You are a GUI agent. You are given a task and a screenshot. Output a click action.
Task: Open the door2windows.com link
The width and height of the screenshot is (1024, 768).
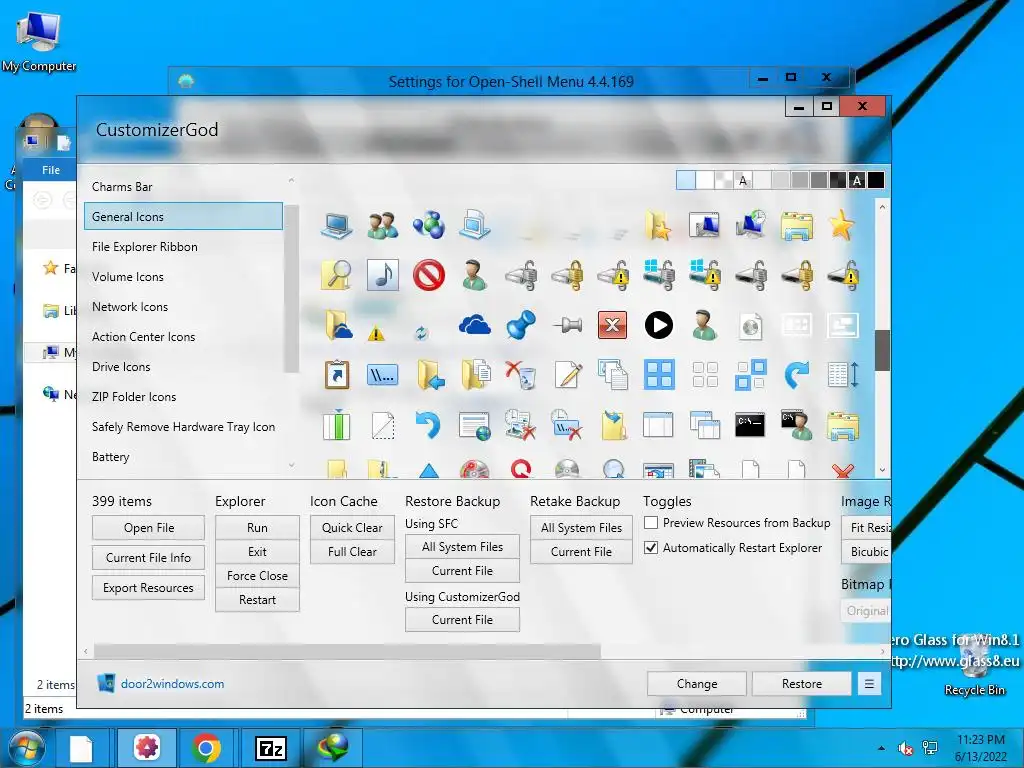172,684
